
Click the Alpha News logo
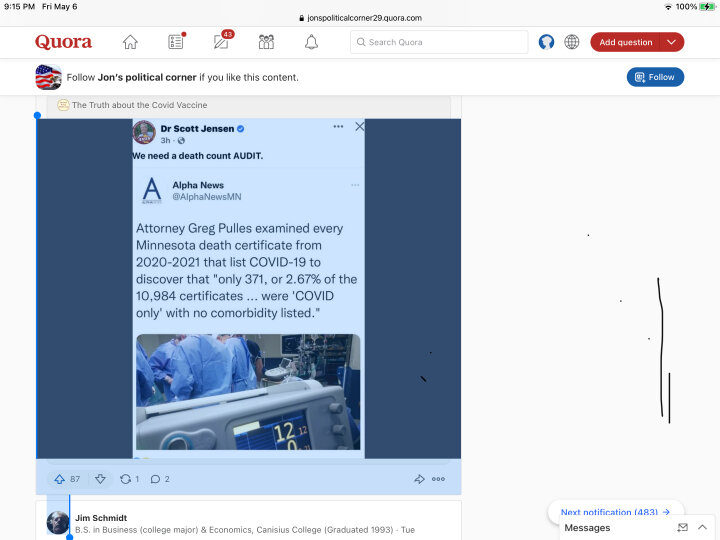(152, 191)
